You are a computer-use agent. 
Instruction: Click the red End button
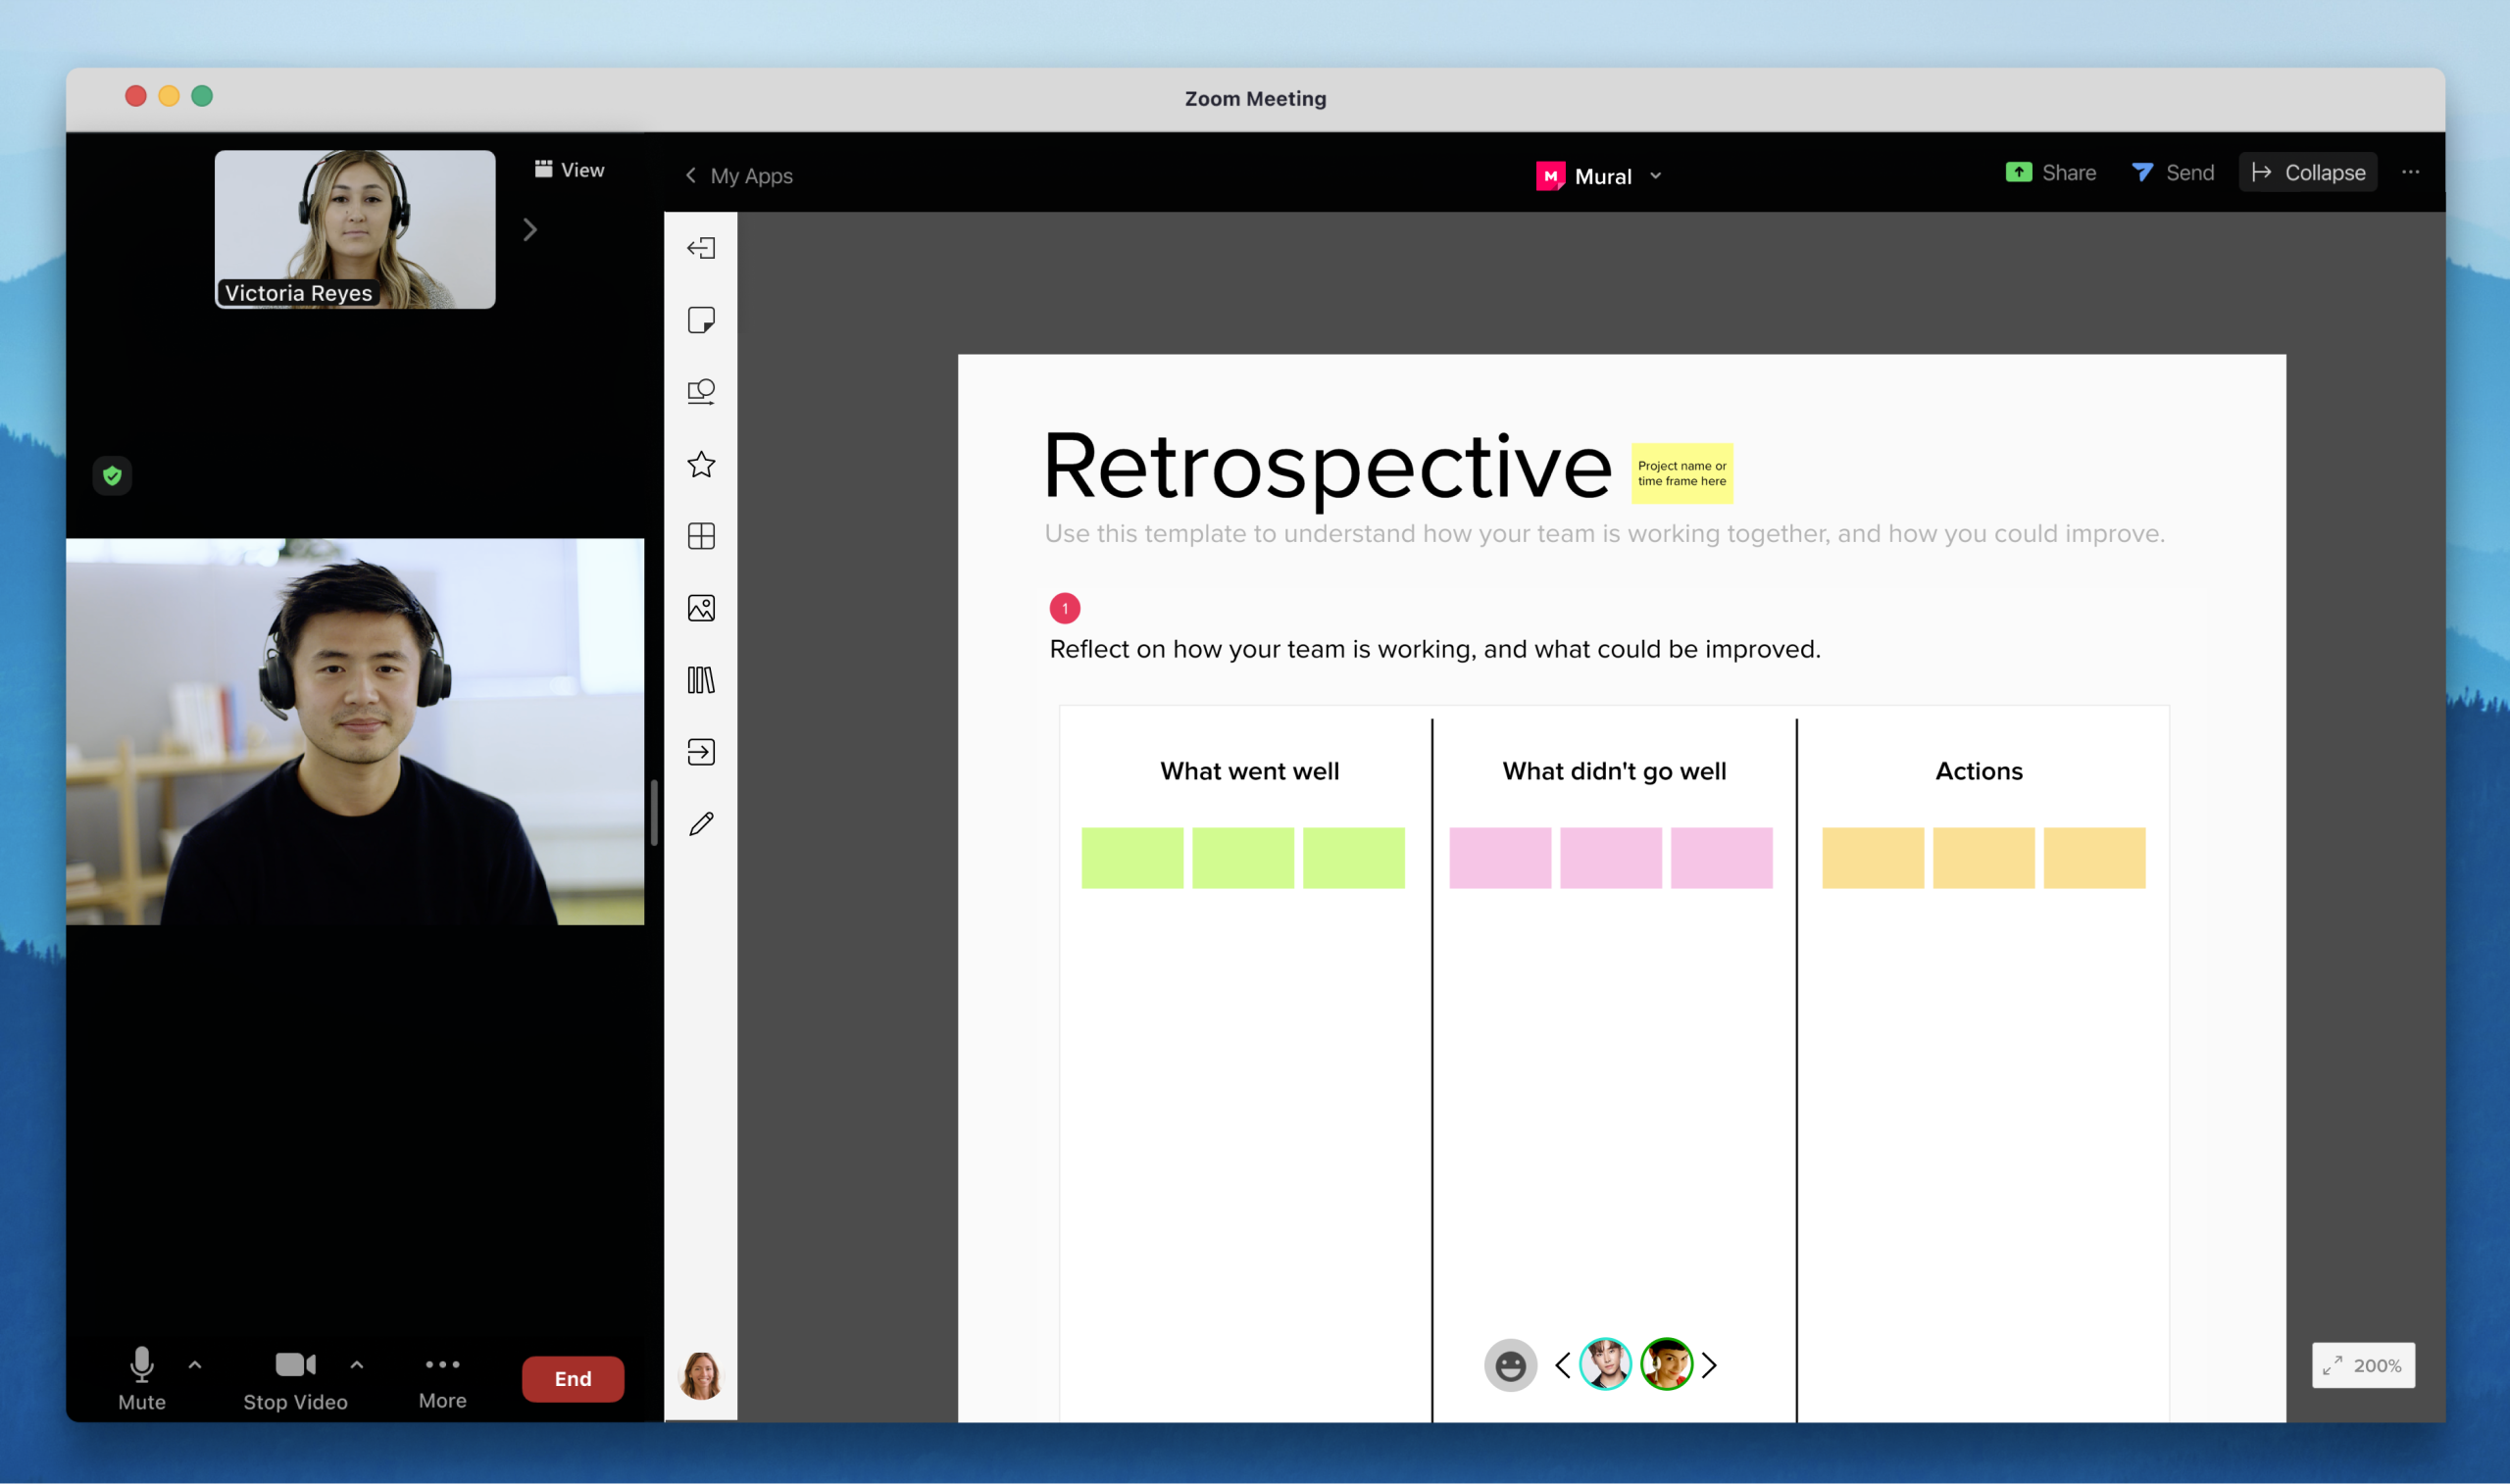pyautogui.click(x=573, y=1379)
